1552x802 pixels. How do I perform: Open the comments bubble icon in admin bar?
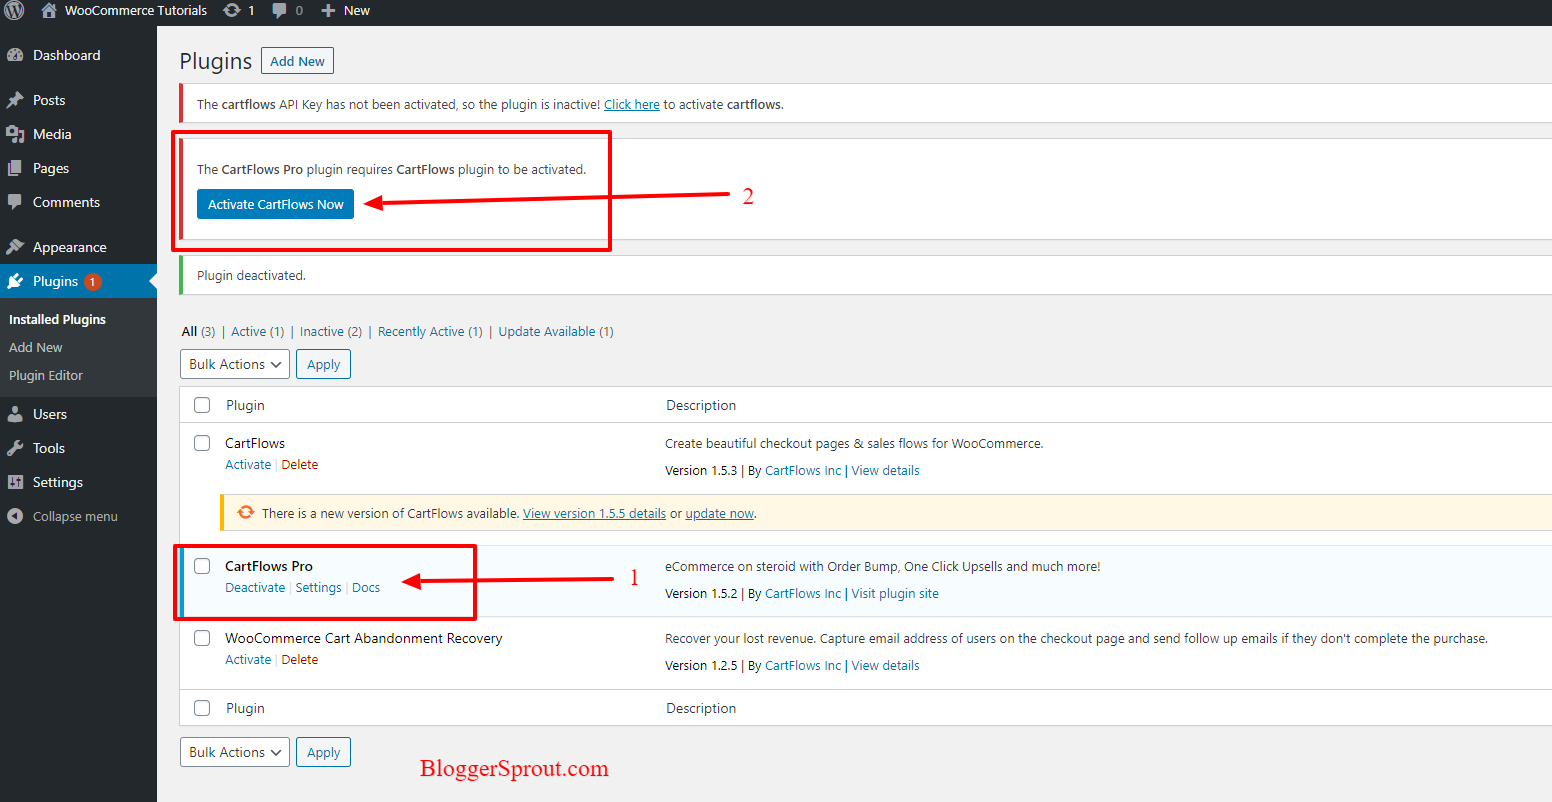click(279, 10)
